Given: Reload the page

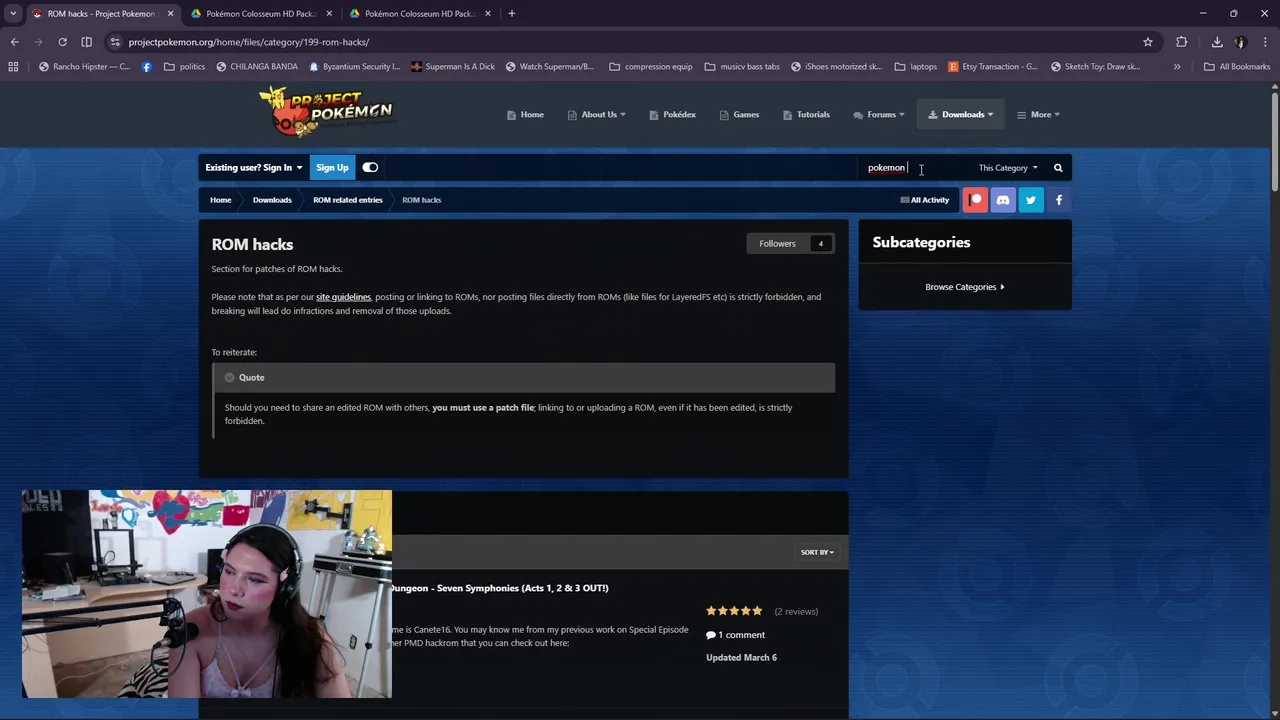Looking at the screenshot, I should click(62, 42).
